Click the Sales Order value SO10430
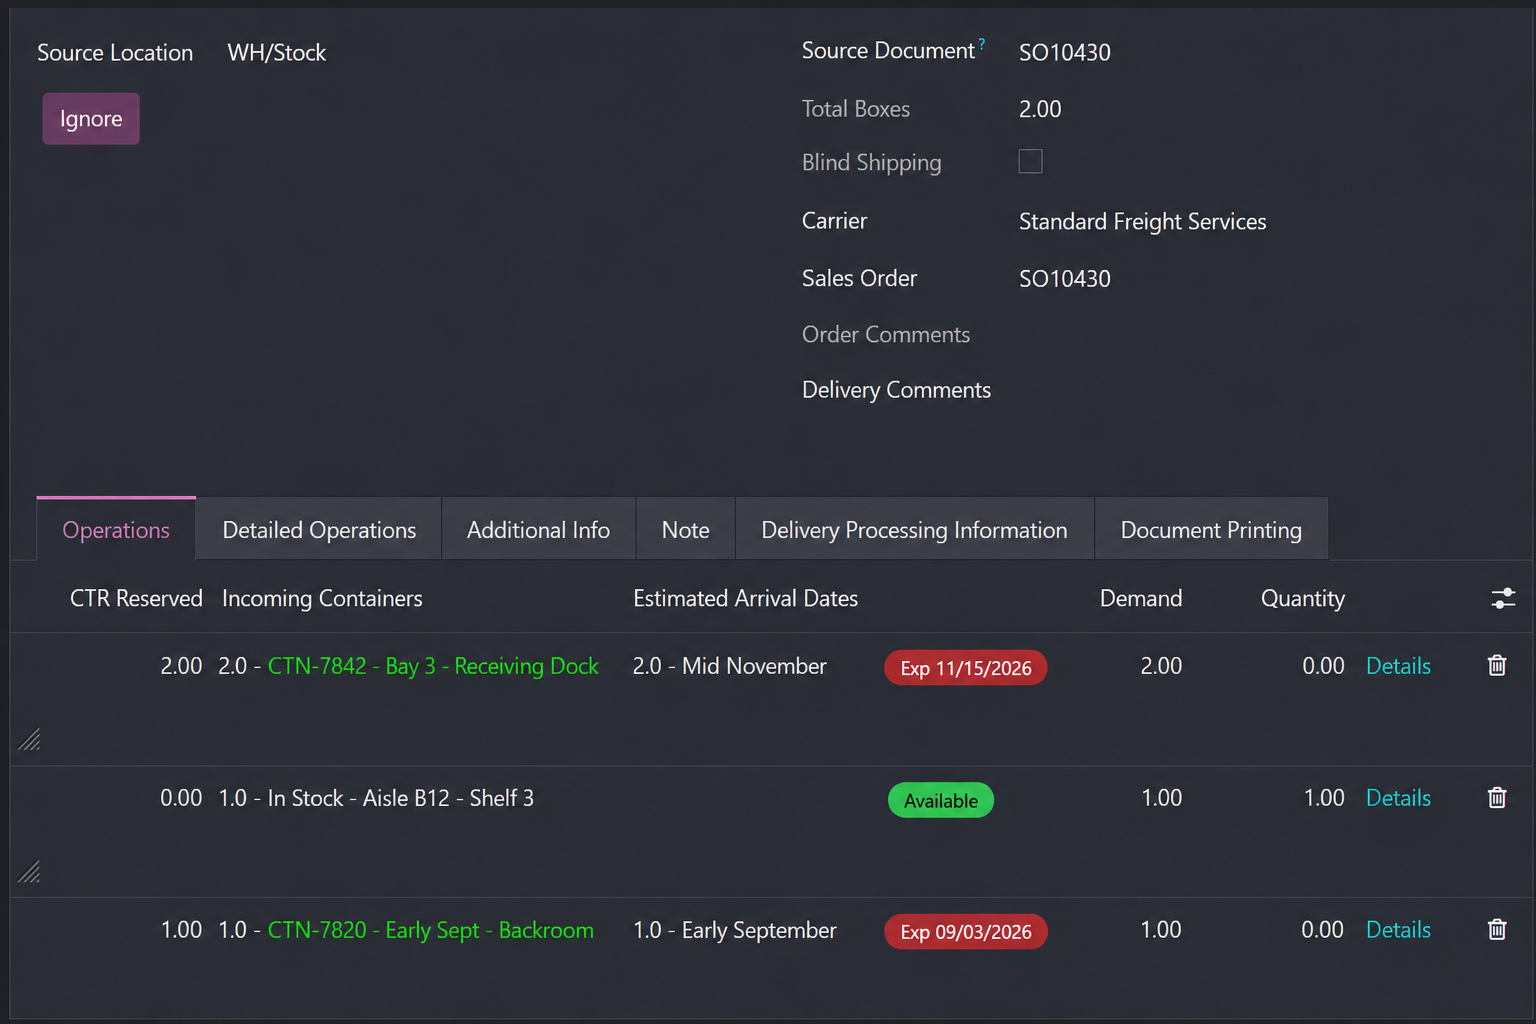 tap(1065, 279)
